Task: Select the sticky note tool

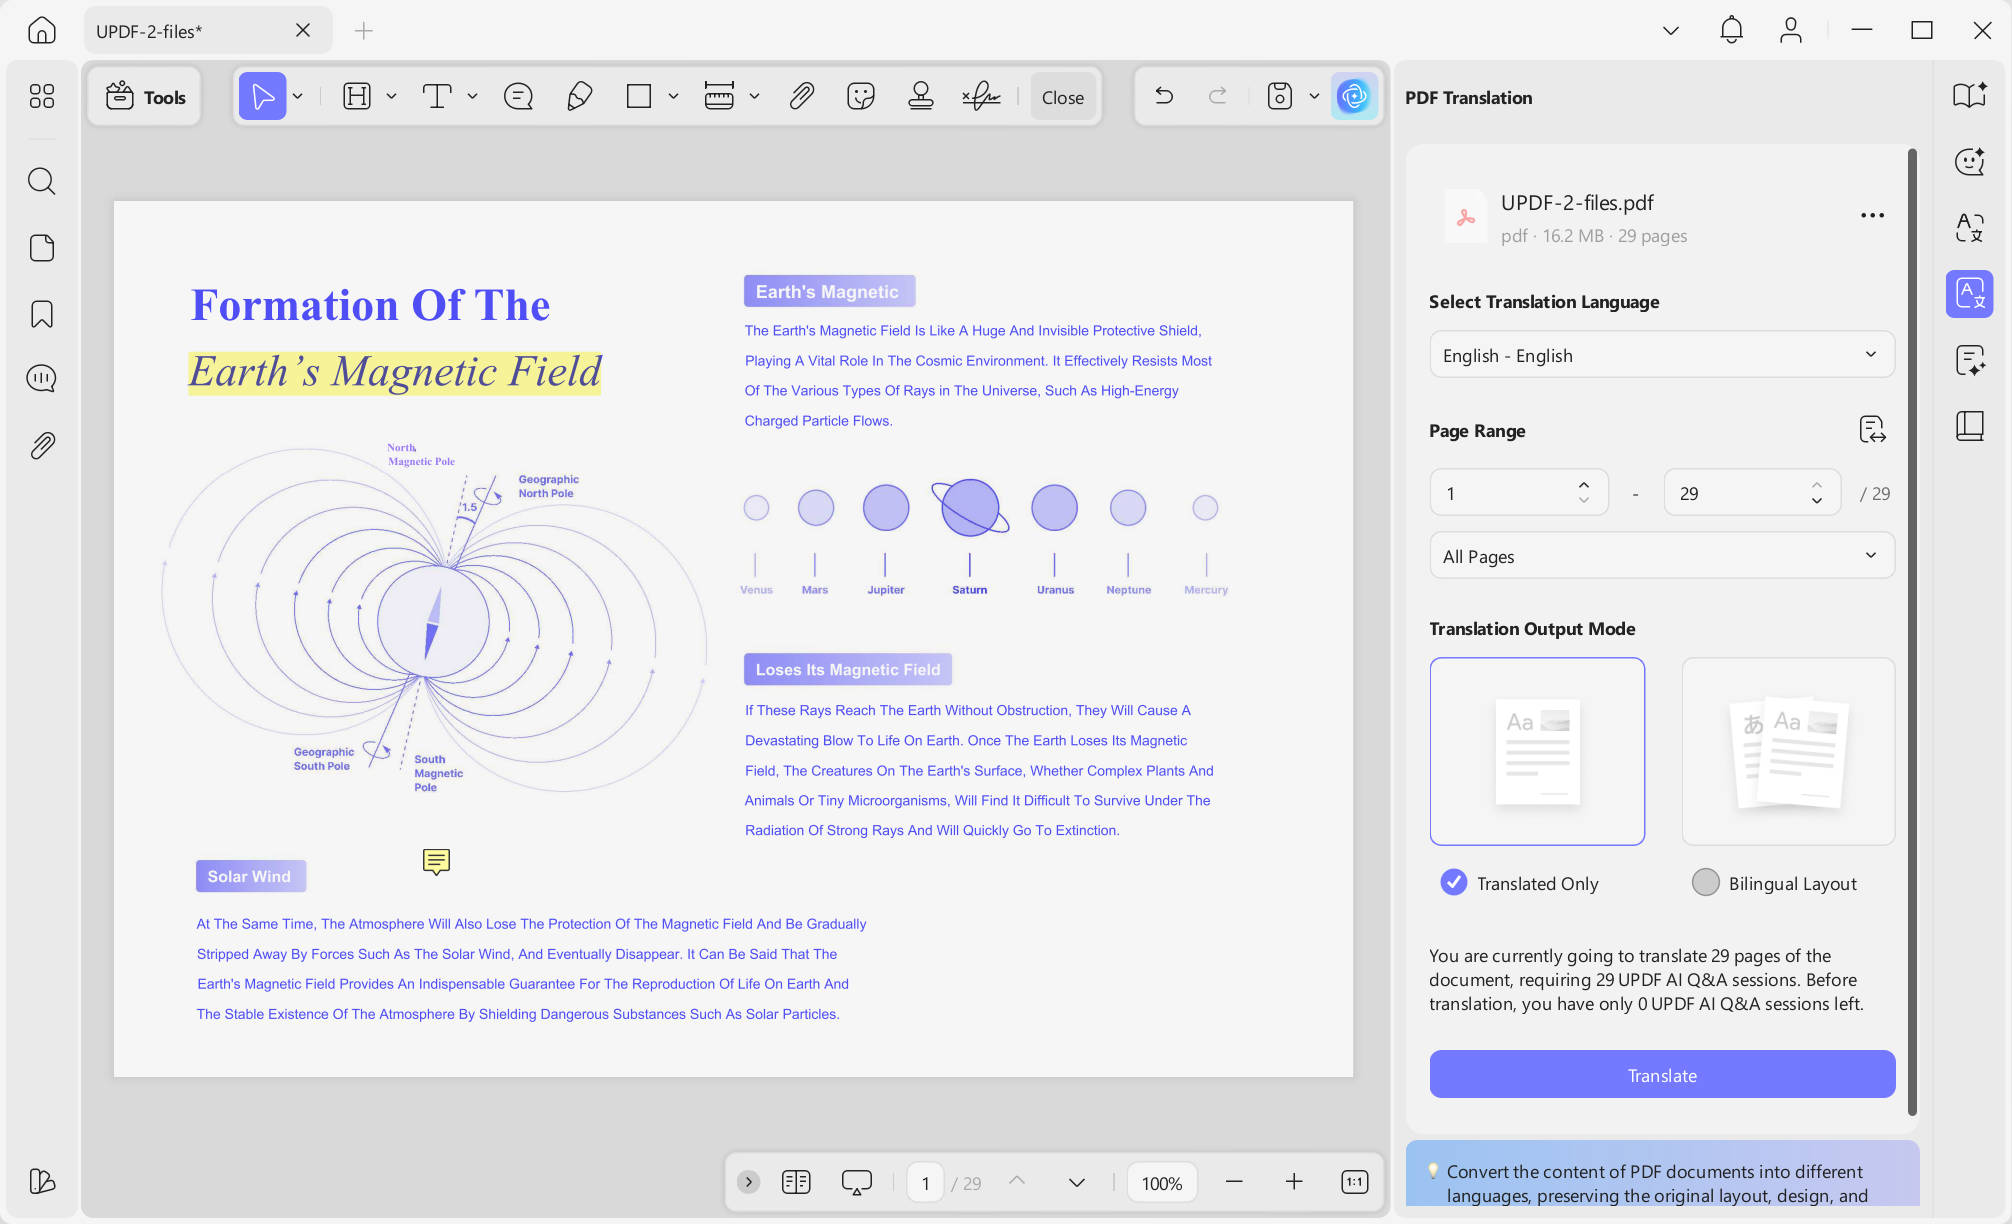Action: coord(518,96)
